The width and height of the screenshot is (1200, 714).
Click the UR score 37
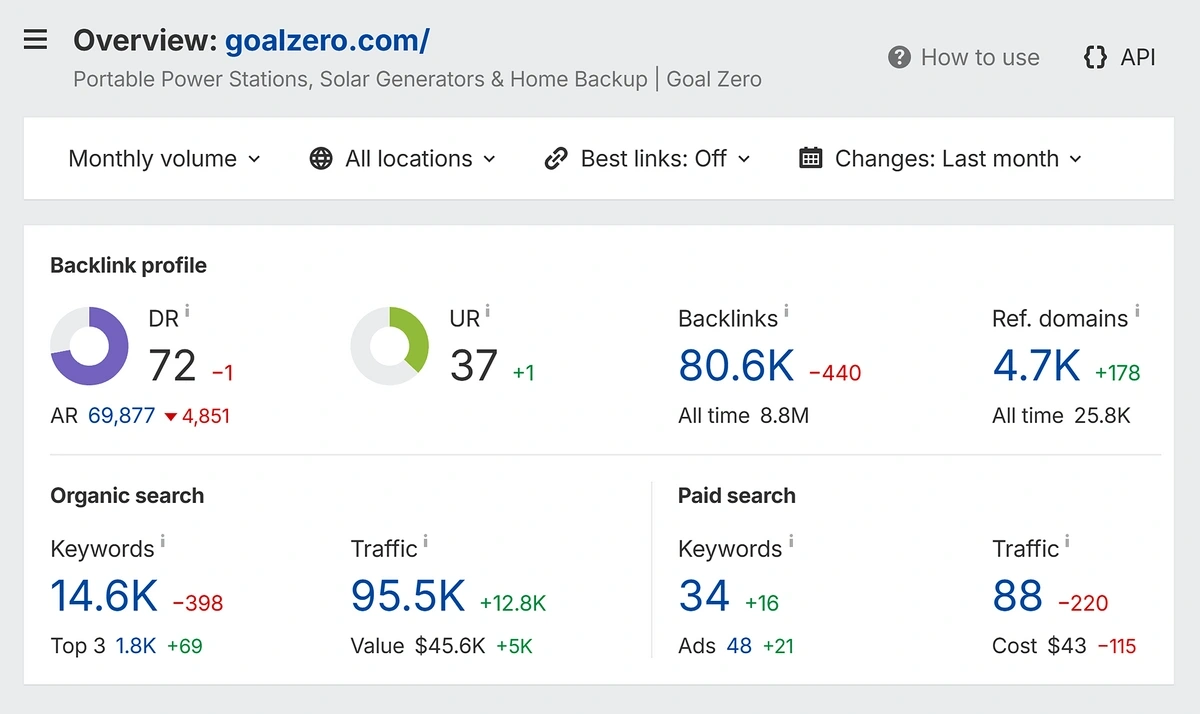click(474, 366)
